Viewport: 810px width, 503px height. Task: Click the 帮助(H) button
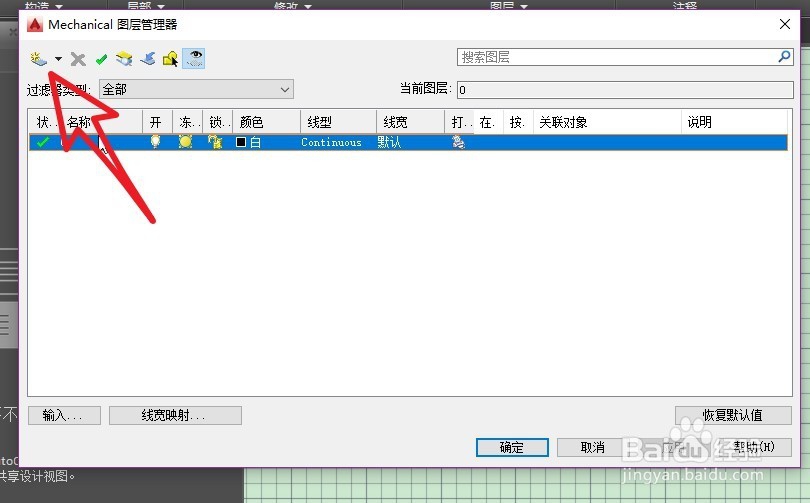[754, 447]
